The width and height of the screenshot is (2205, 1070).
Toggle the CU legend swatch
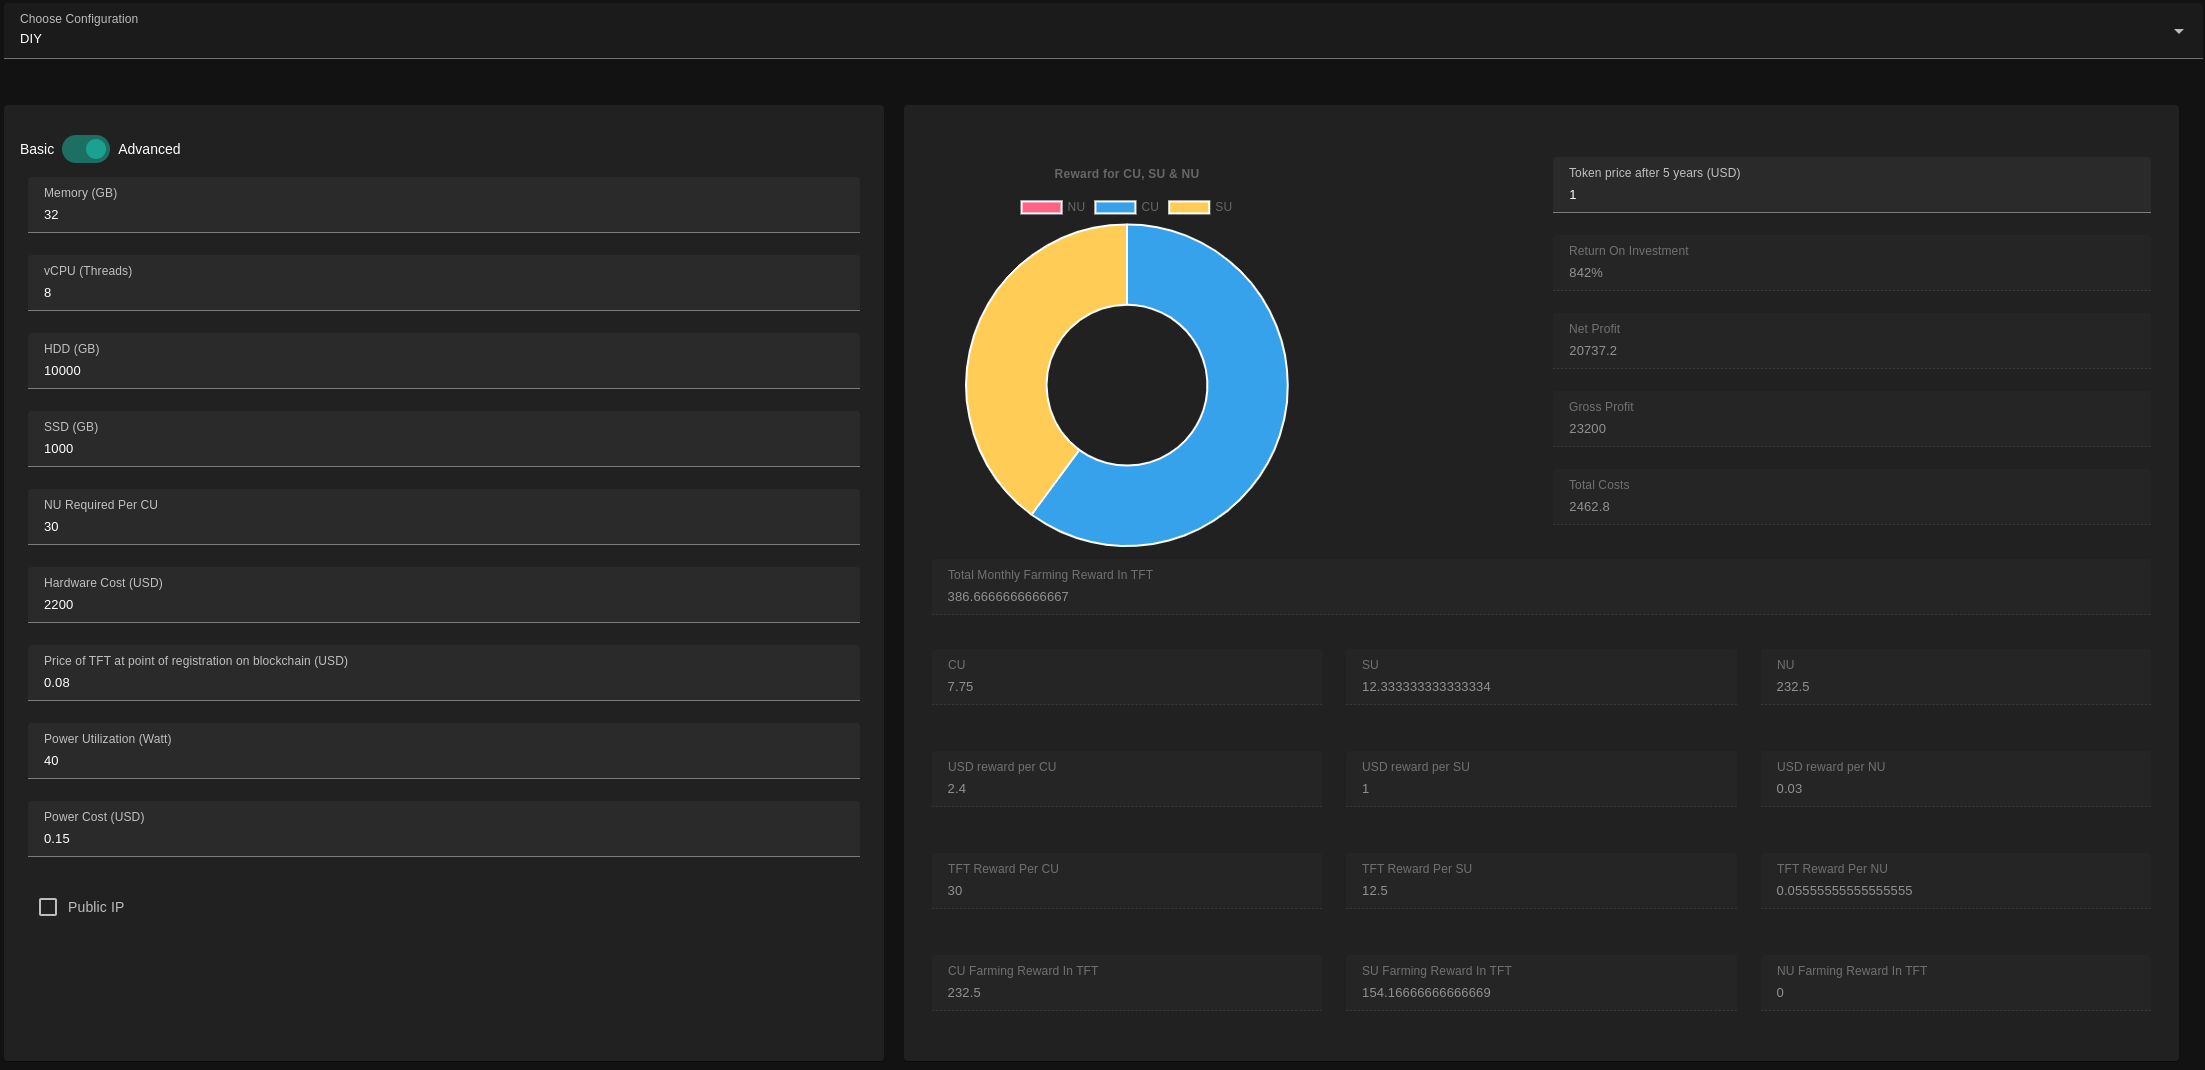click(x=1115, y=207)
